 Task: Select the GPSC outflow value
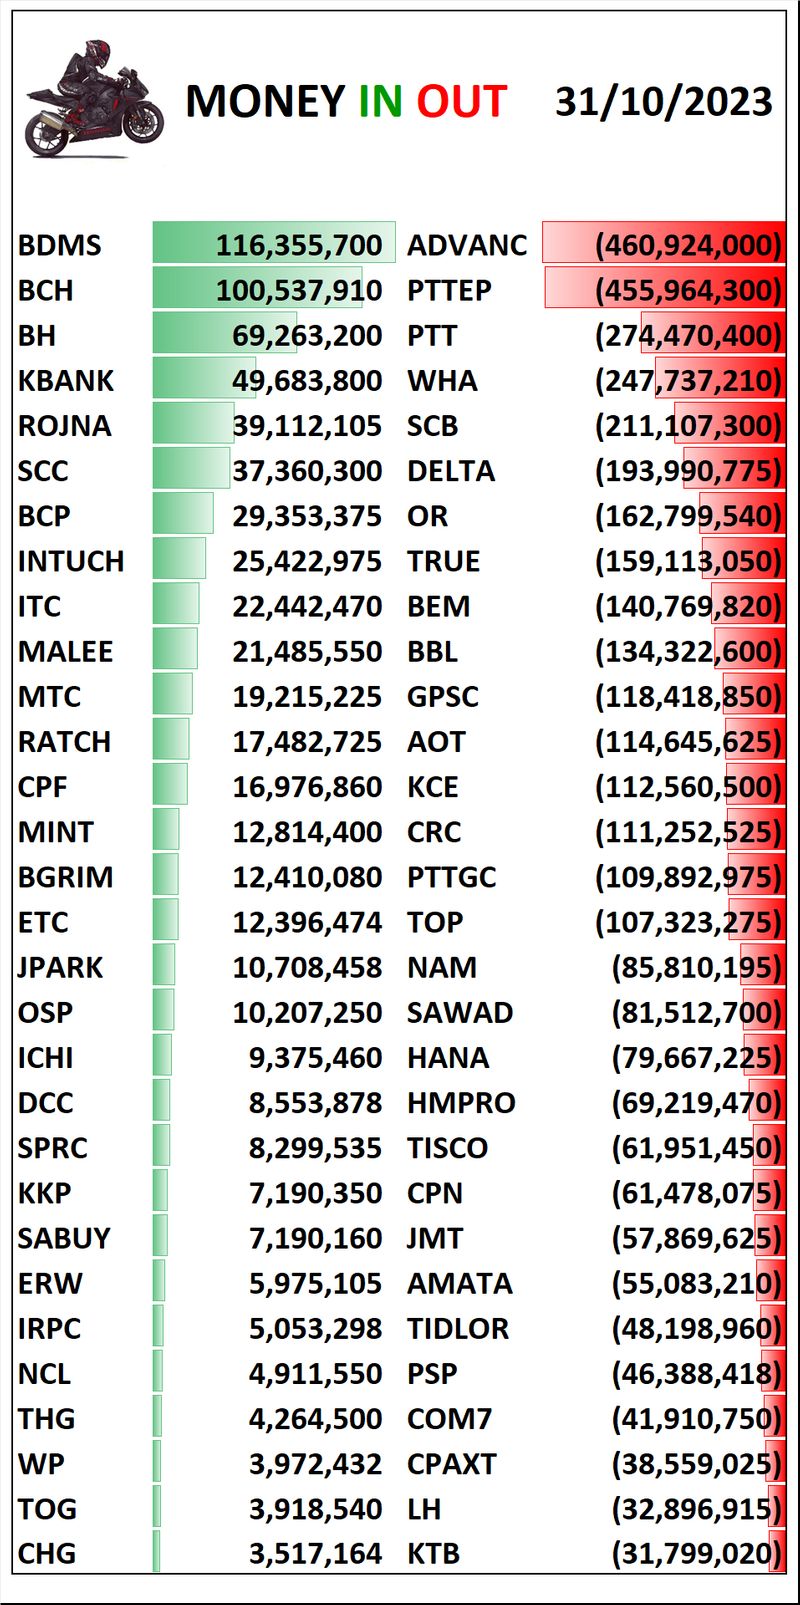[688, 697]
